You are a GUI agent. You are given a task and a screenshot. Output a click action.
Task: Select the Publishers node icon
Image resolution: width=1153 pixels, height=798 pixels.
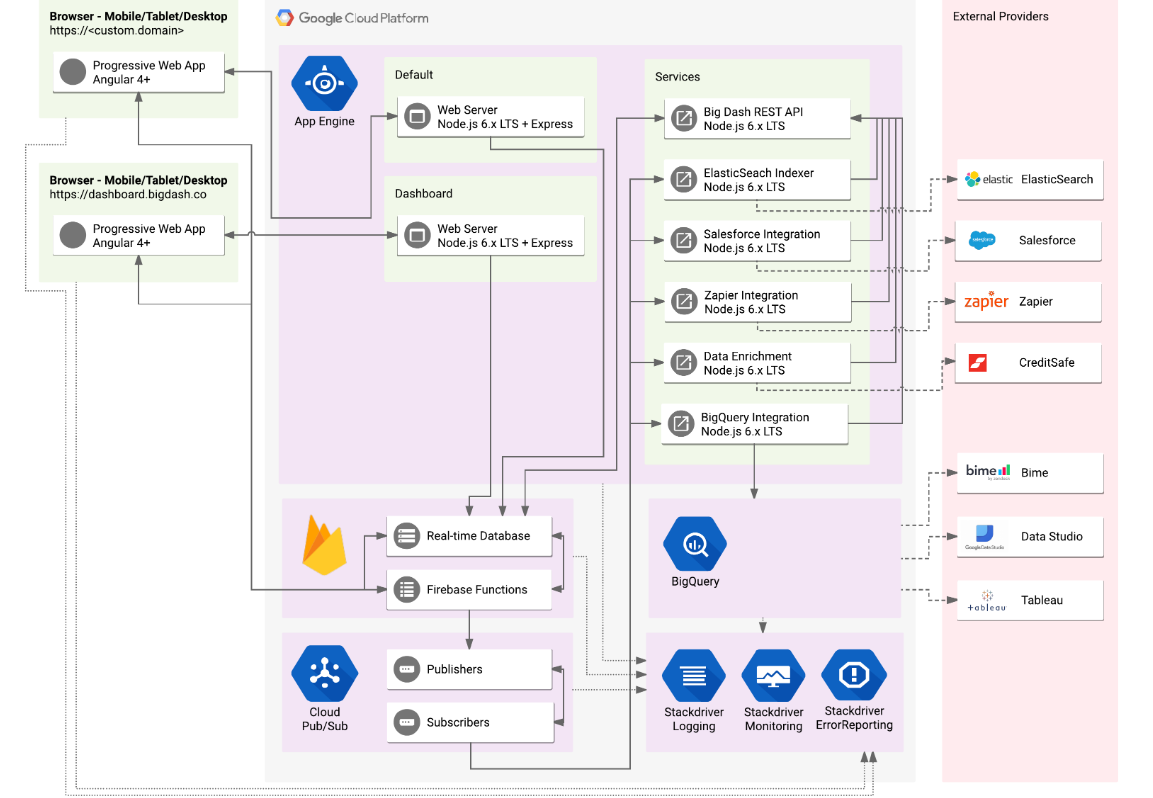point(407,669)
